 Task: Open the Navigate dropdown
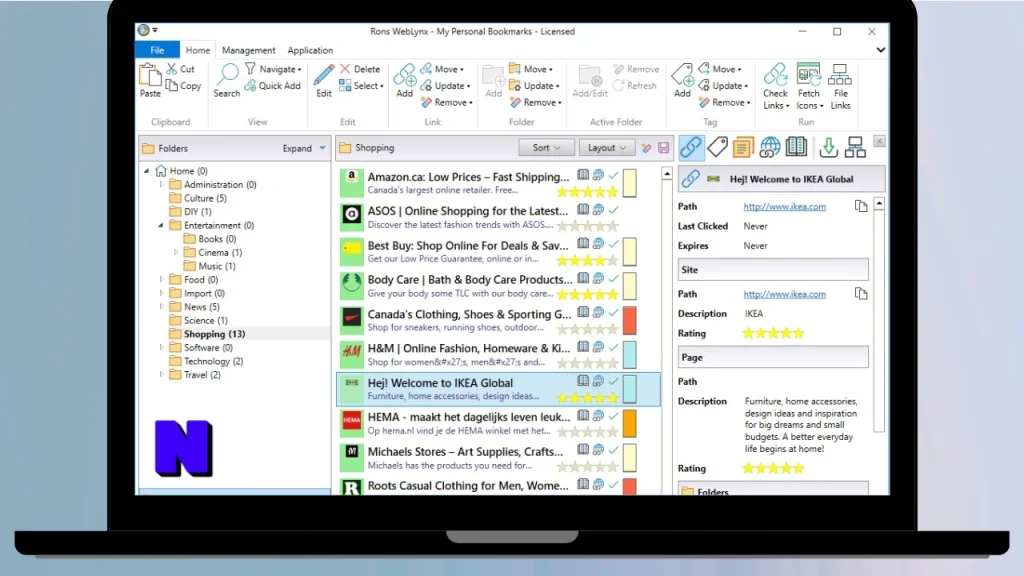274,69
